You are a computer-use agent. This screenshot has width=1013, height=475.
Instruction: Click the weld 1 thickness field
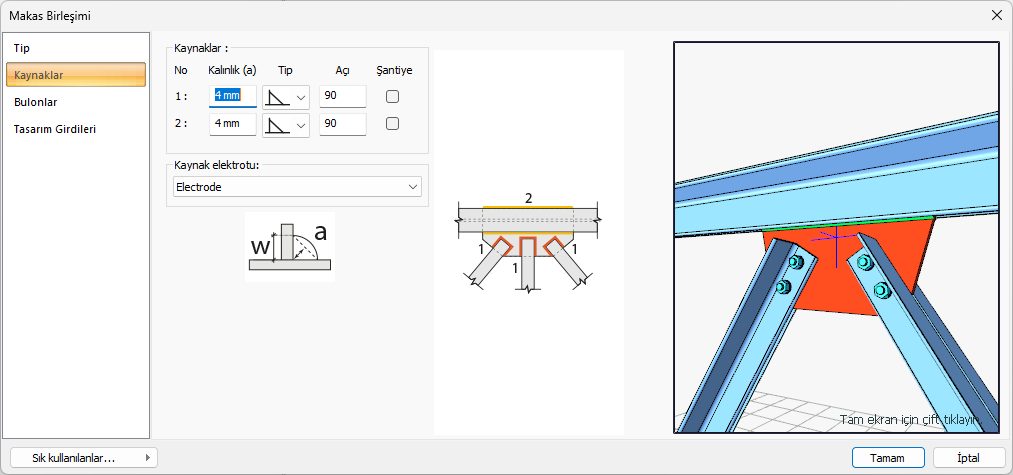pyautogui.click(x=232, y=96)
